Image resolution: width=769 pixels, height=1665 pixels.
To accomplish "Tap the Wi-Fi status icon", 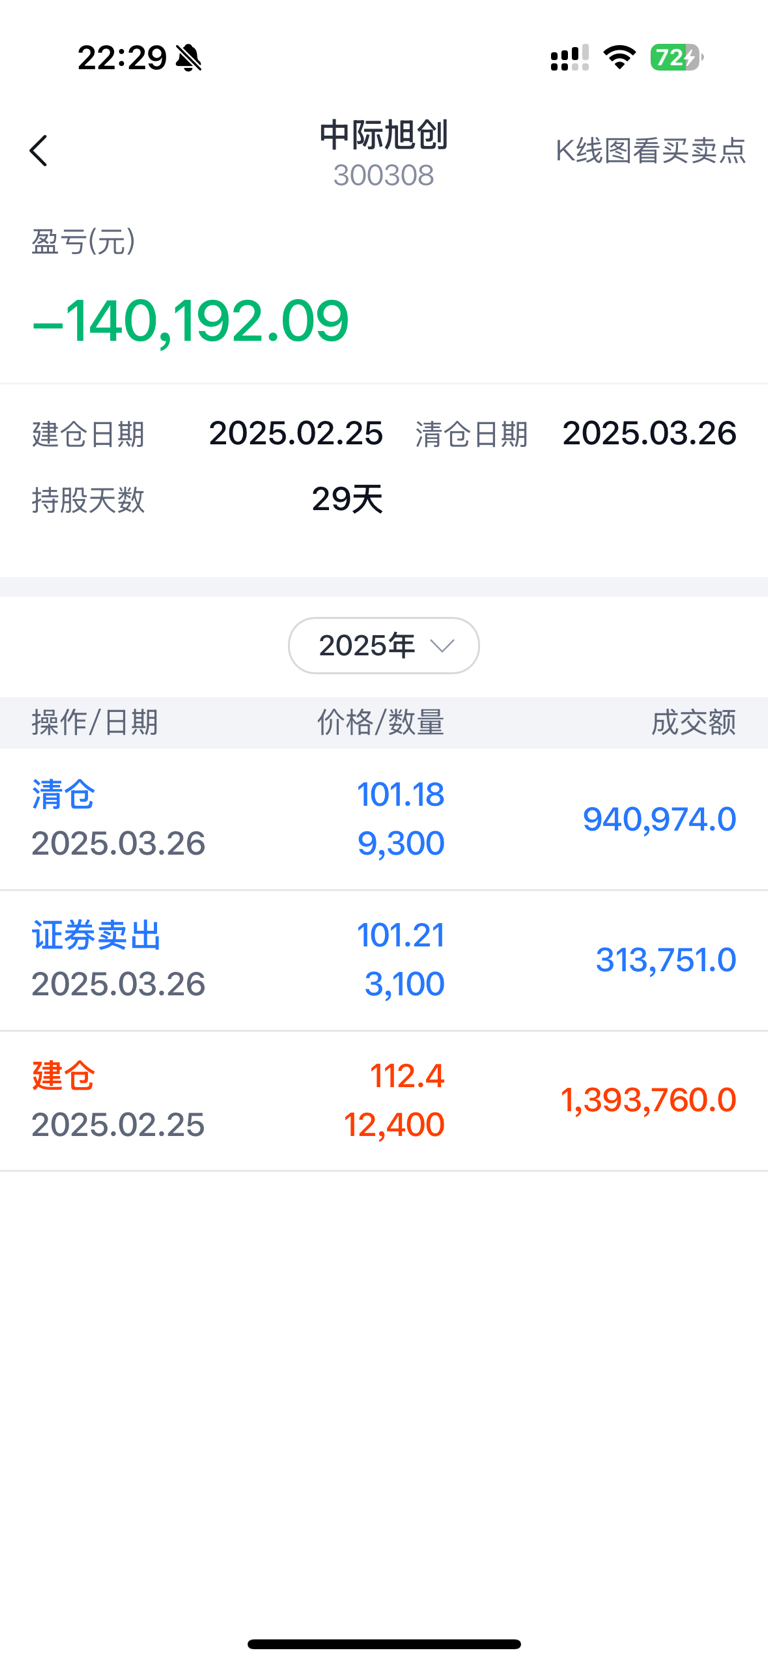I will (620, 57).
